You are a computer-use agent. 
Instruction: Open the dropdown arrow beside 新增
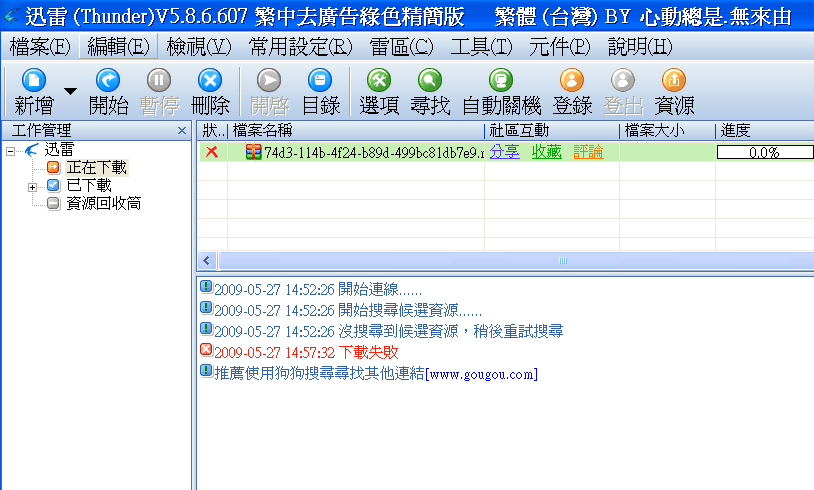[70, 91]
